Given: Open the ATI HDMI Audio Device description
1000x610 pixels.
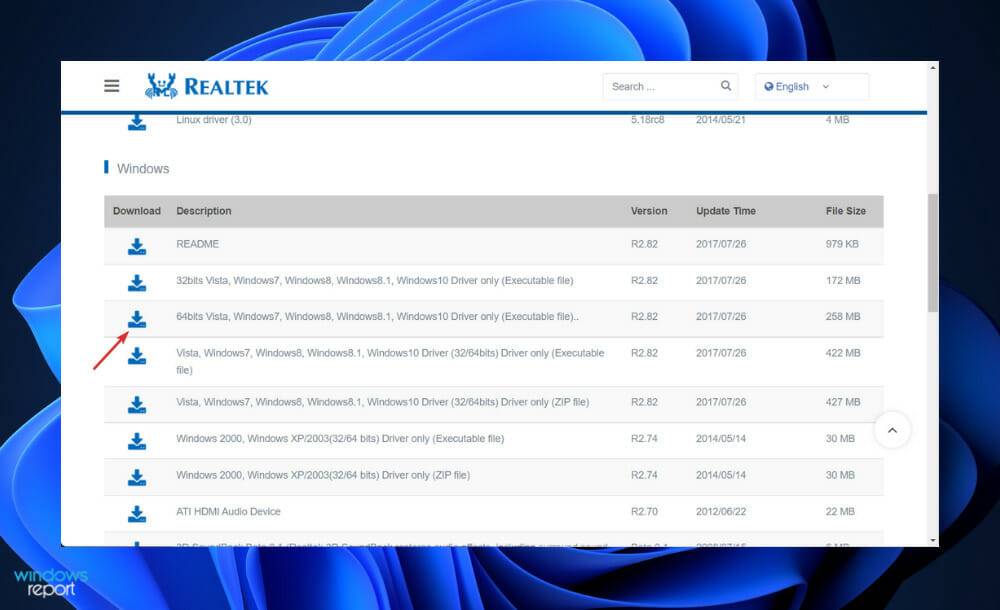Looking at the screenshot, I should [228, 511].
